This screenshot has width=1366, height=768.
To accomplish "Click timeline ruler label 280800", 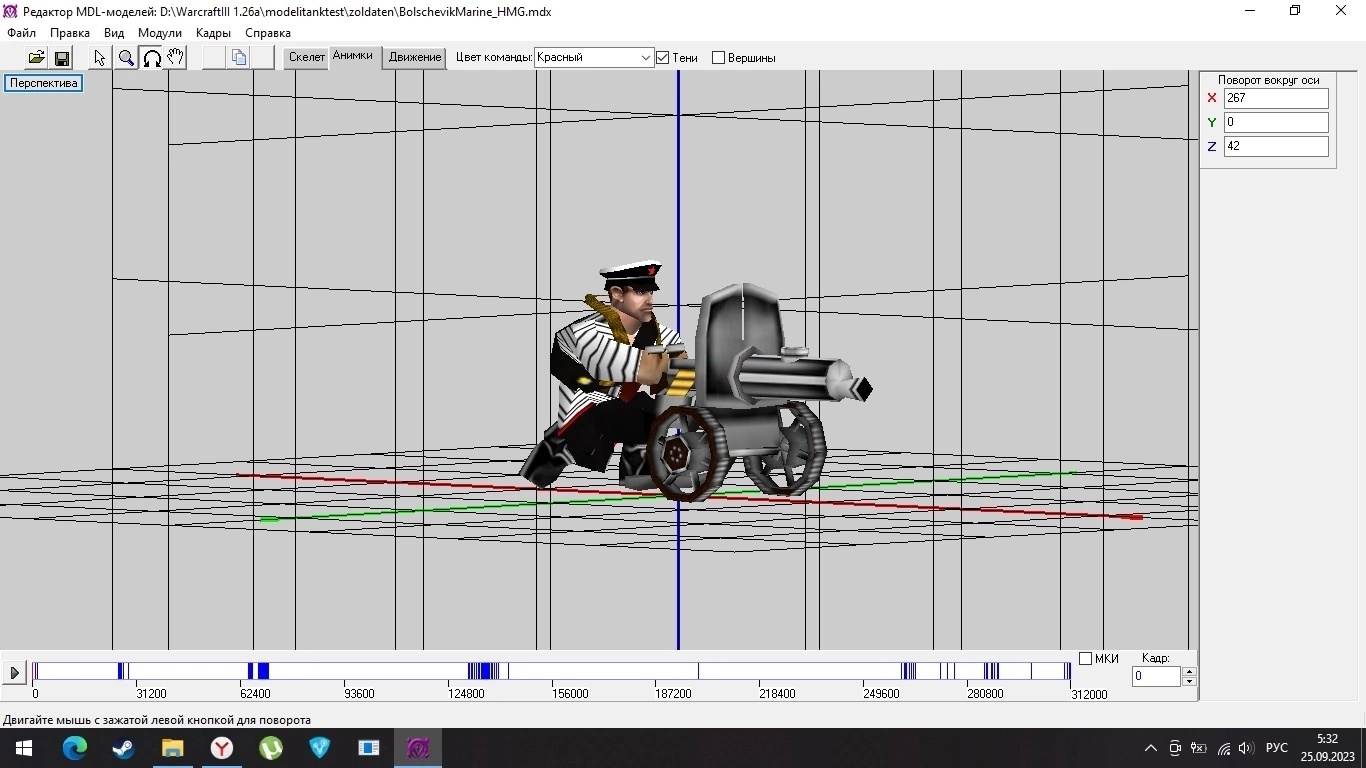I will click(985, 694).
